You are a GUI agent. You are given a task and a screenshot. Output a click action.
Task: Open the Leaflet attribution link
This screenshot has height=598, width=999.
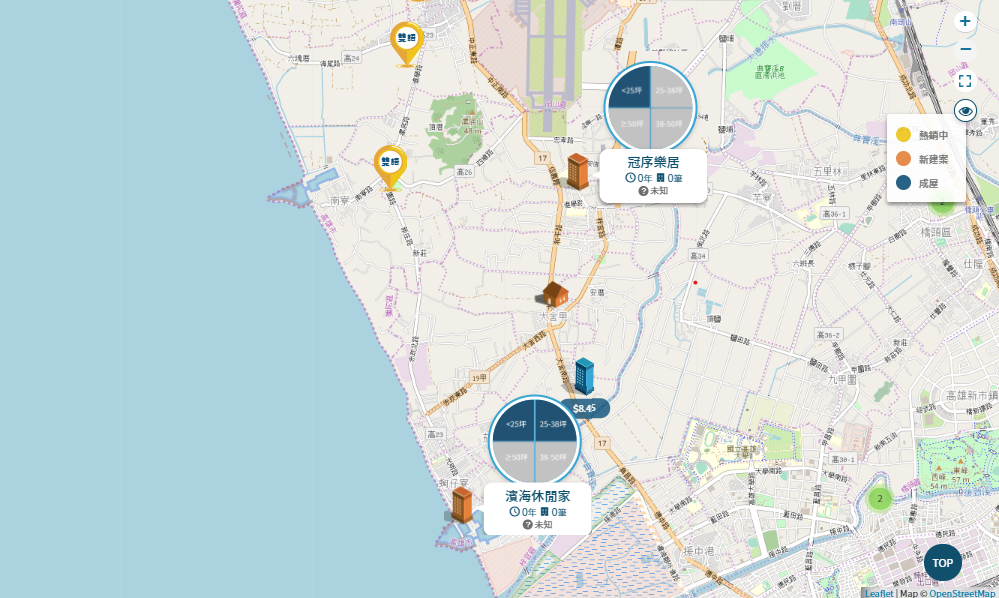tap(879, 593)
